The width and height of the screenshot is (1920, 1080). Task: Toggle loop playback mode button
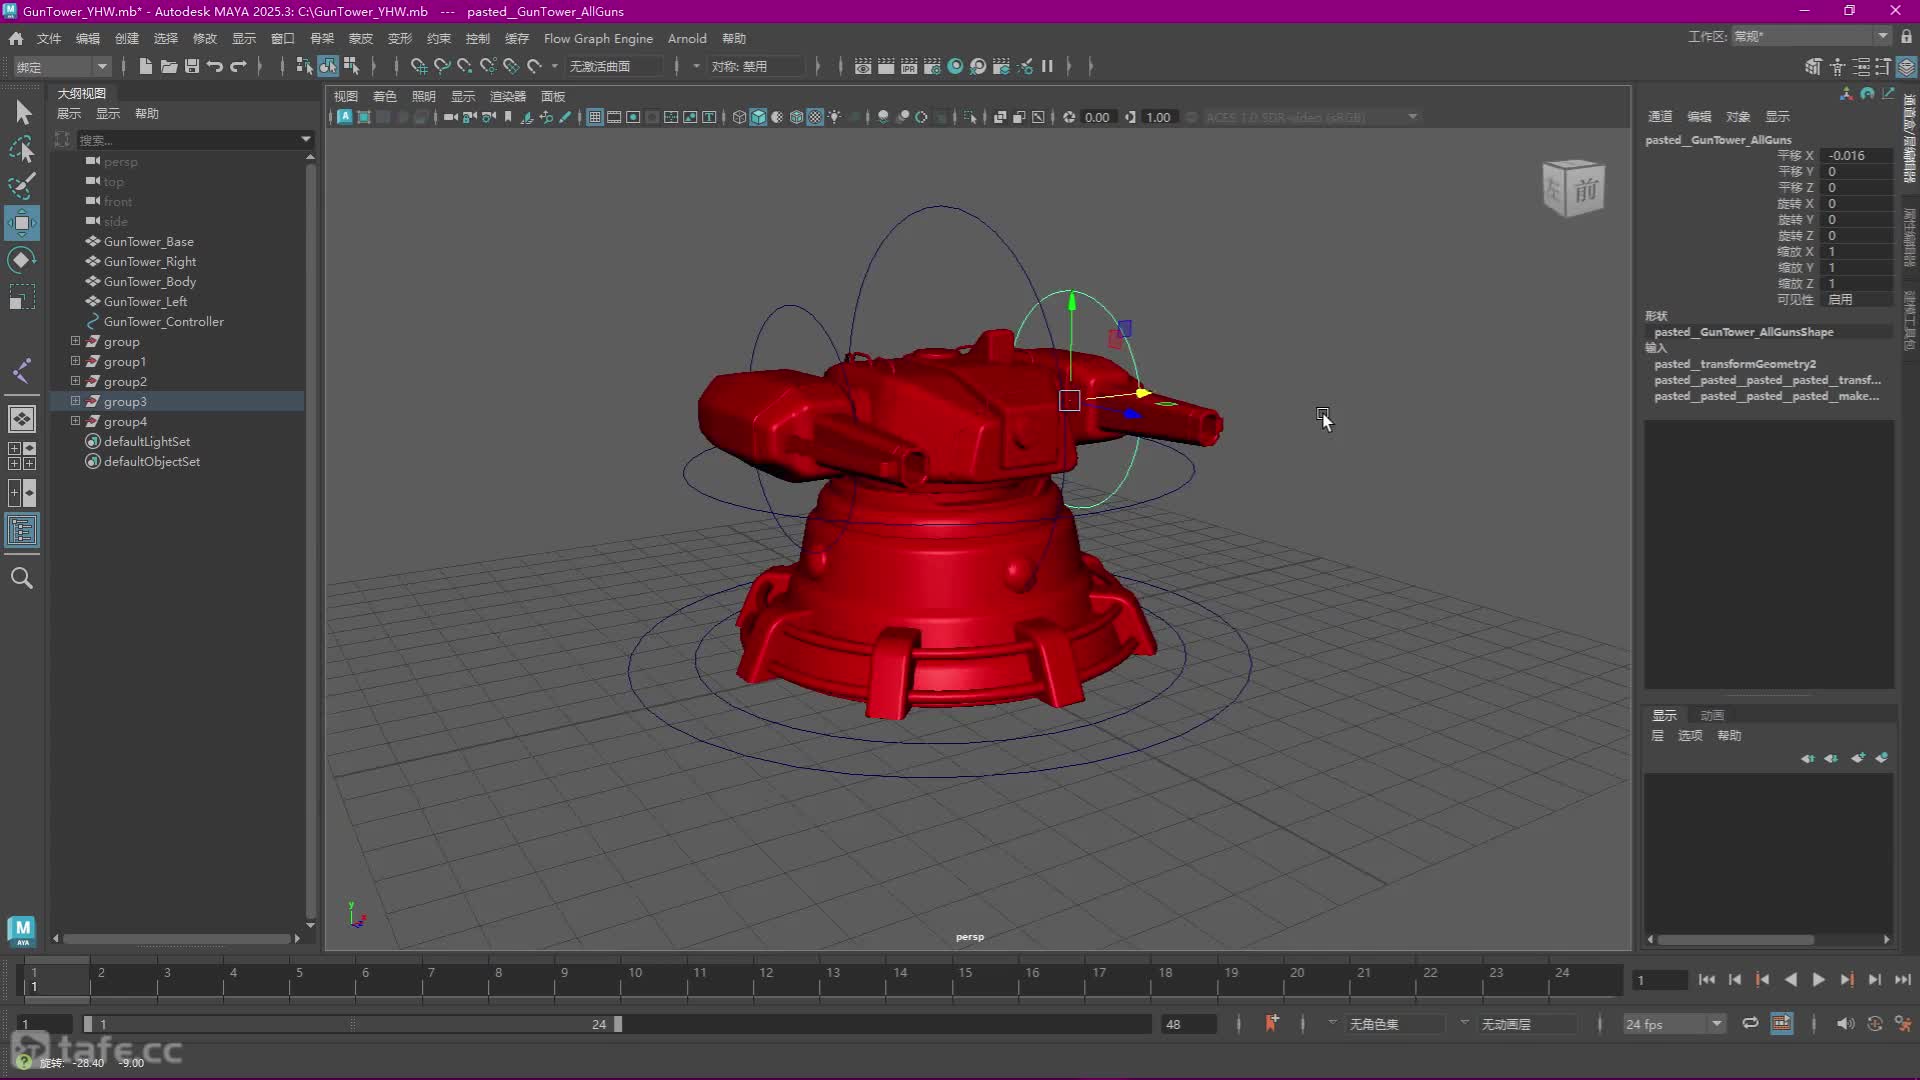(x=1750, y=1023)
